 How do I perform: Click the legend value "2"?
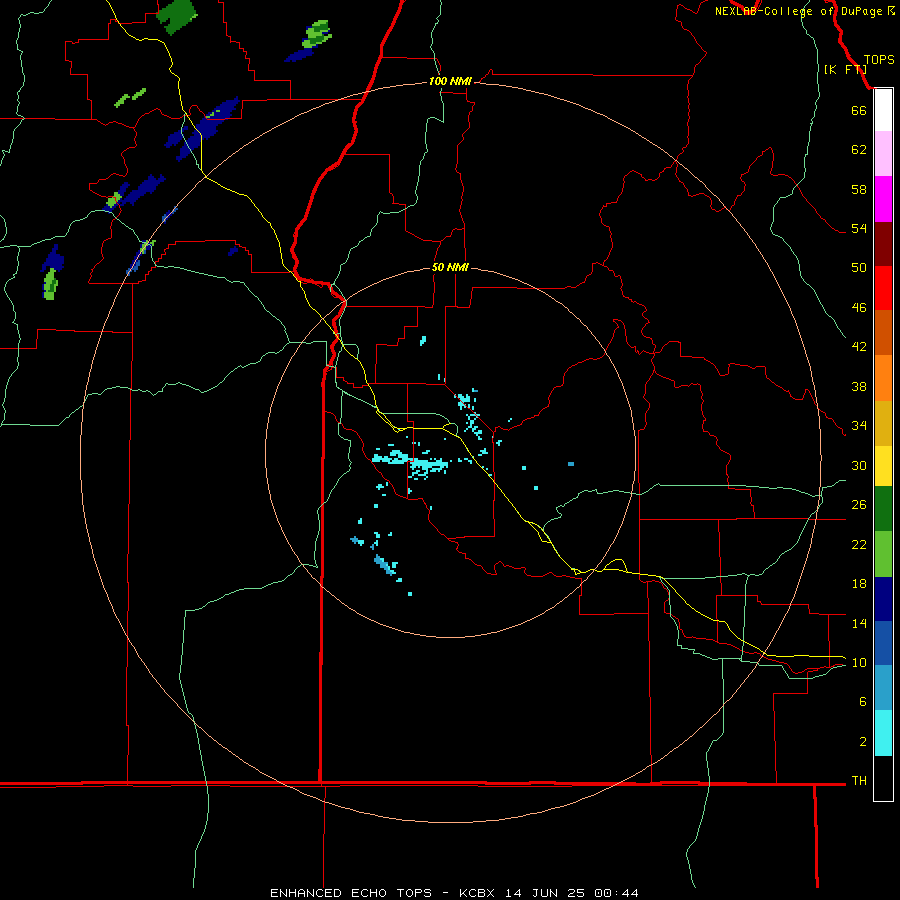(862, 741)
